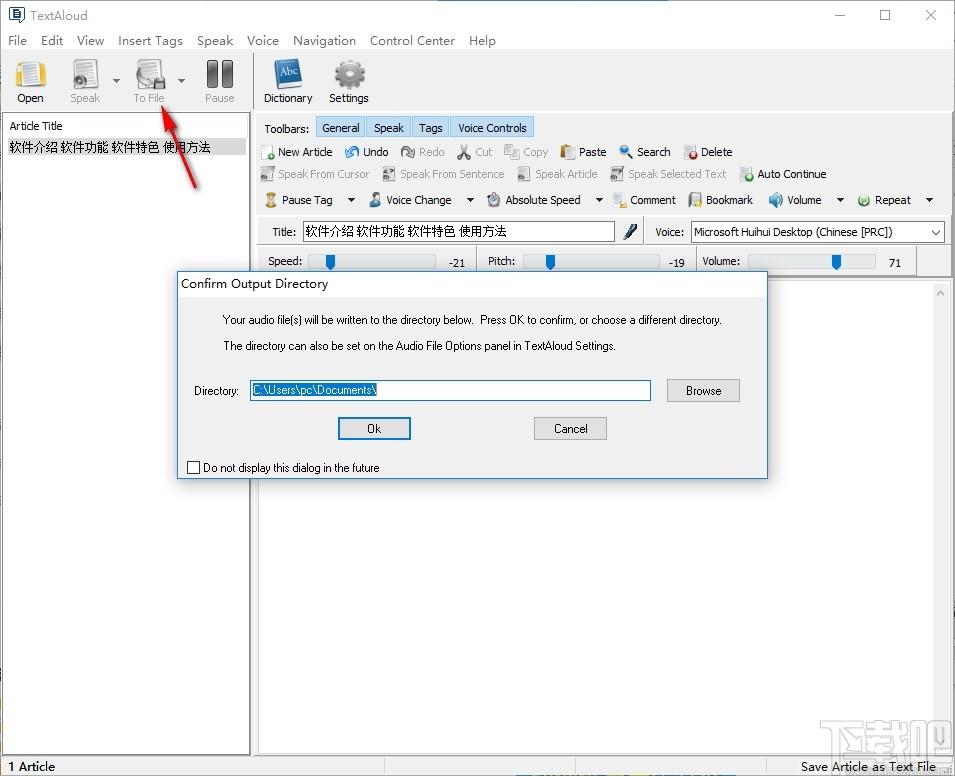This screenshot has width=955, height=776.
Task: Toggle the Tags toolbar button
Action: [x=431, y=128]
